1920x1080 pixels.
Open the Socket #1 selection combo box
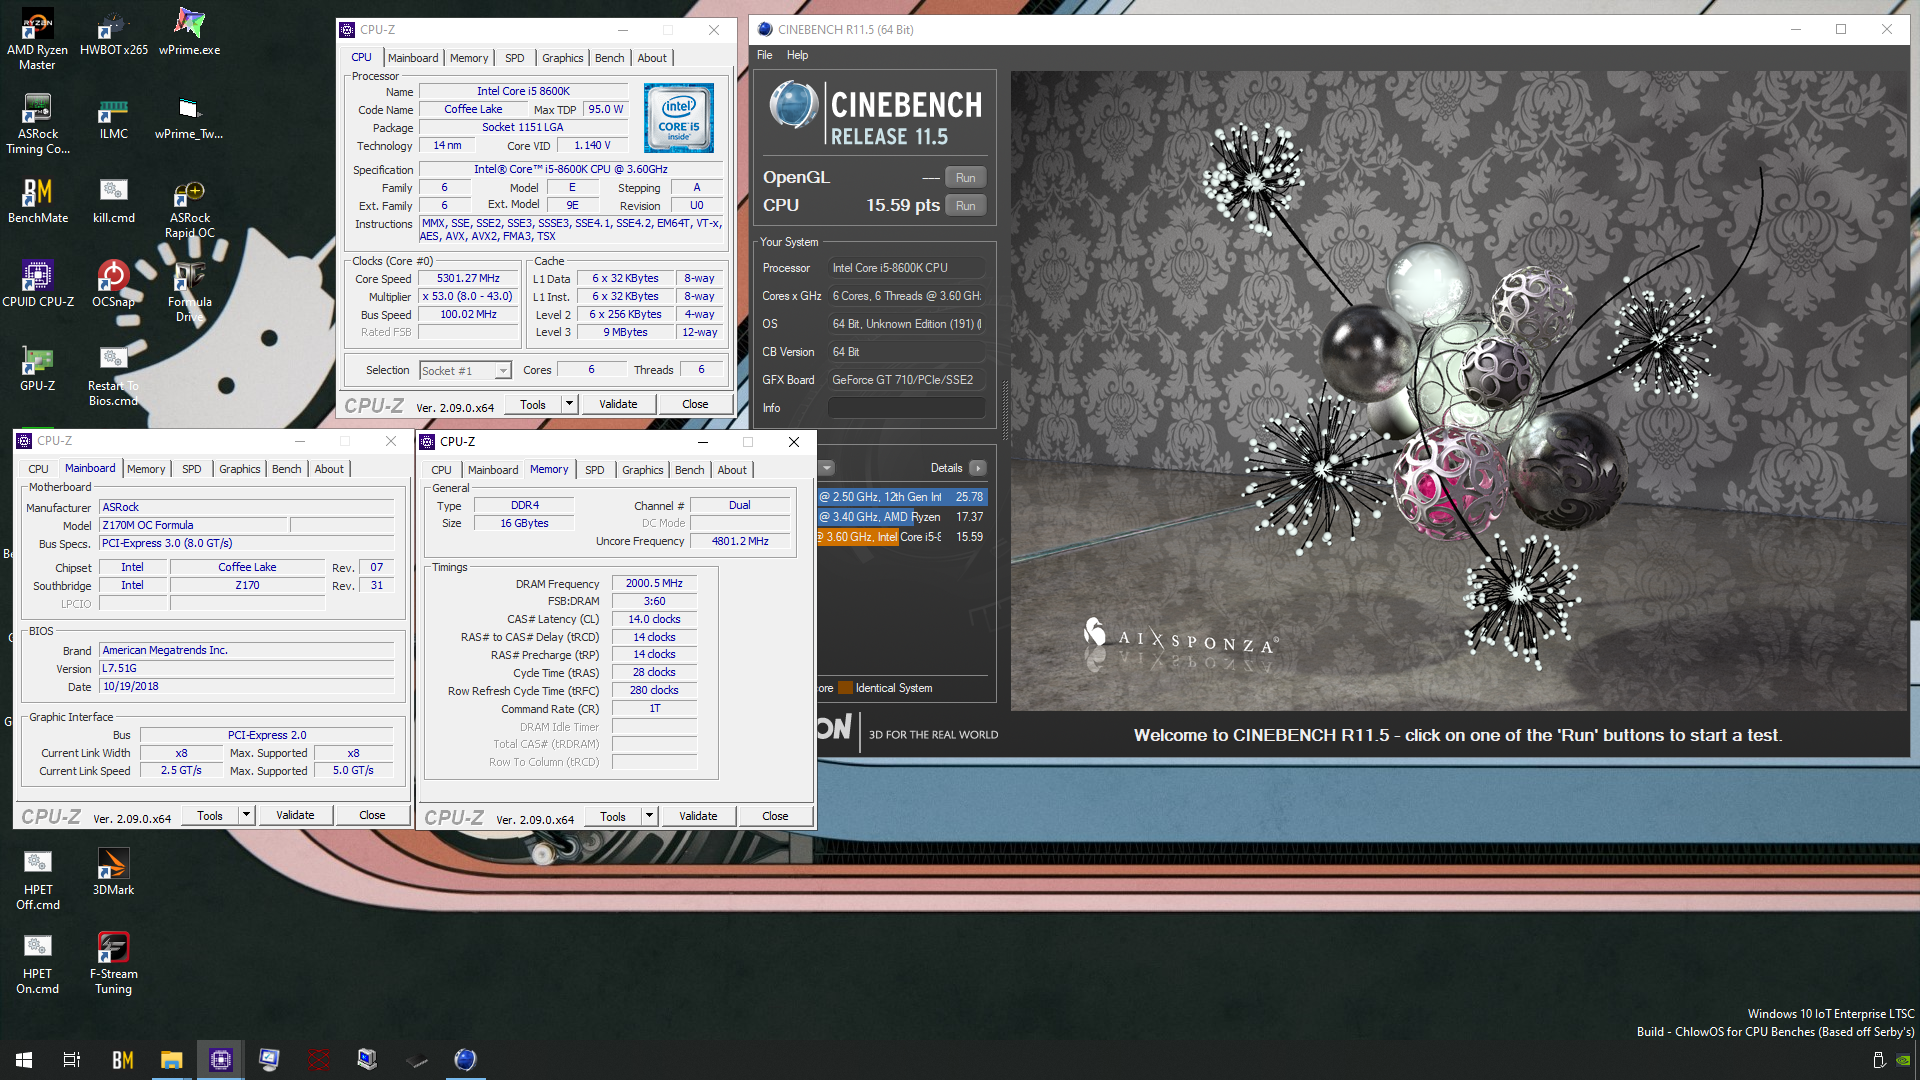pyautogui.click(x=466, y=371)
